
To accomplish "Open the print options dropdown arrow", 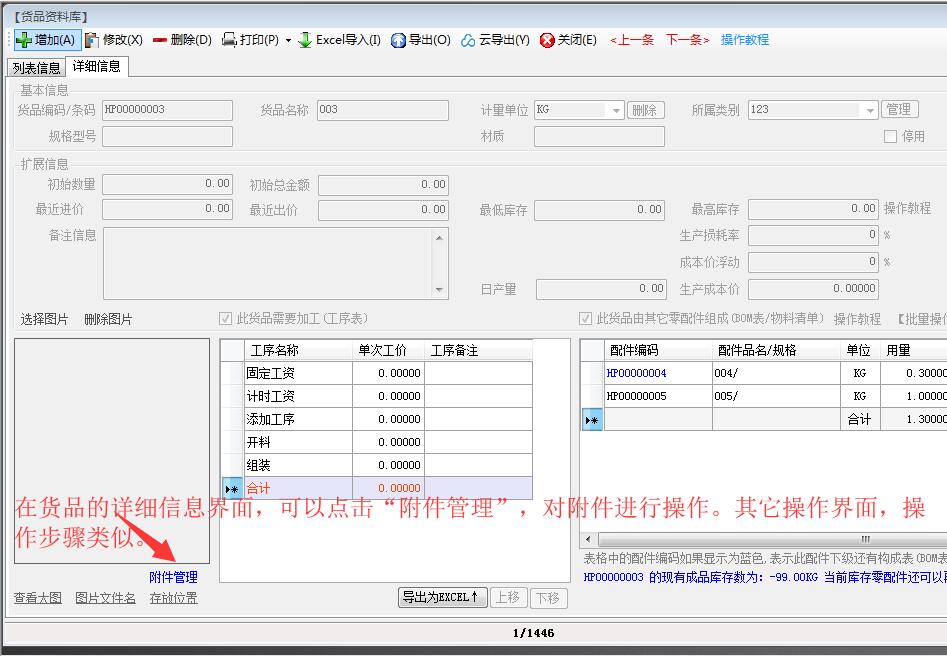I will 289,41.
